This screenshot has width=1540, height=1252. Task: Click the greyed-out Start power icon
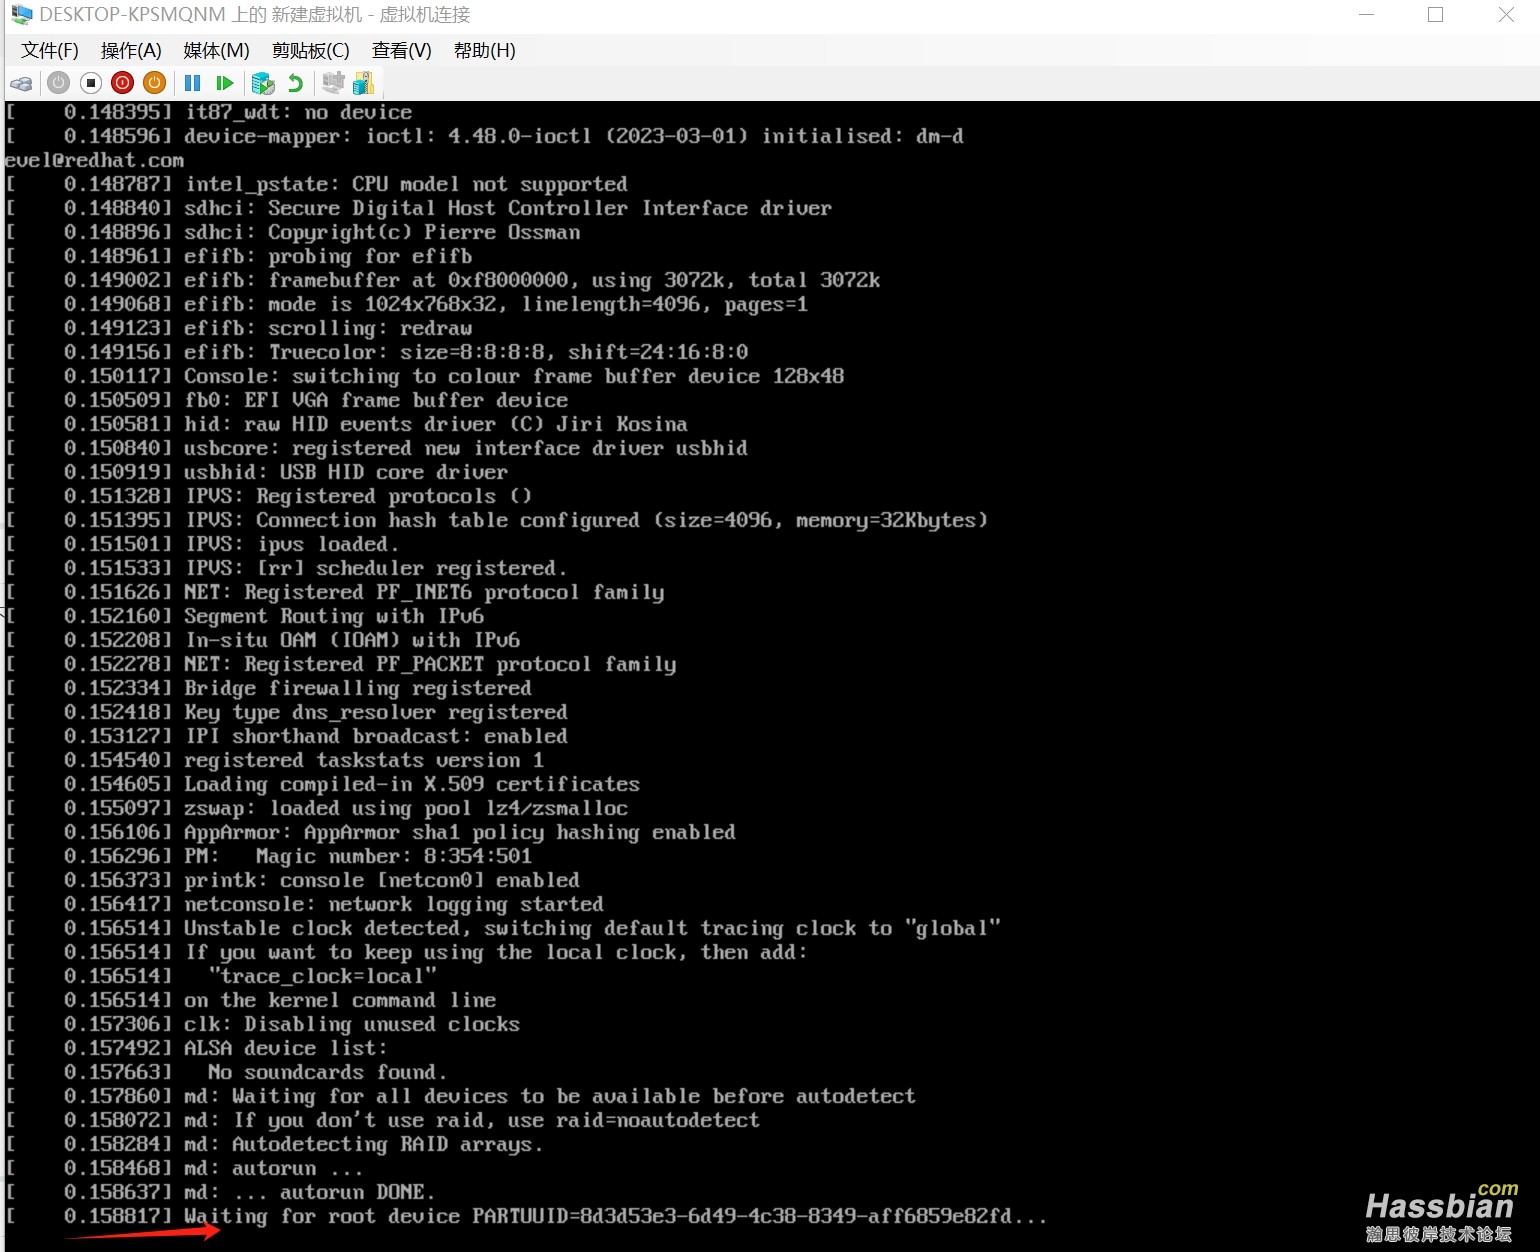tap(59, 83)
